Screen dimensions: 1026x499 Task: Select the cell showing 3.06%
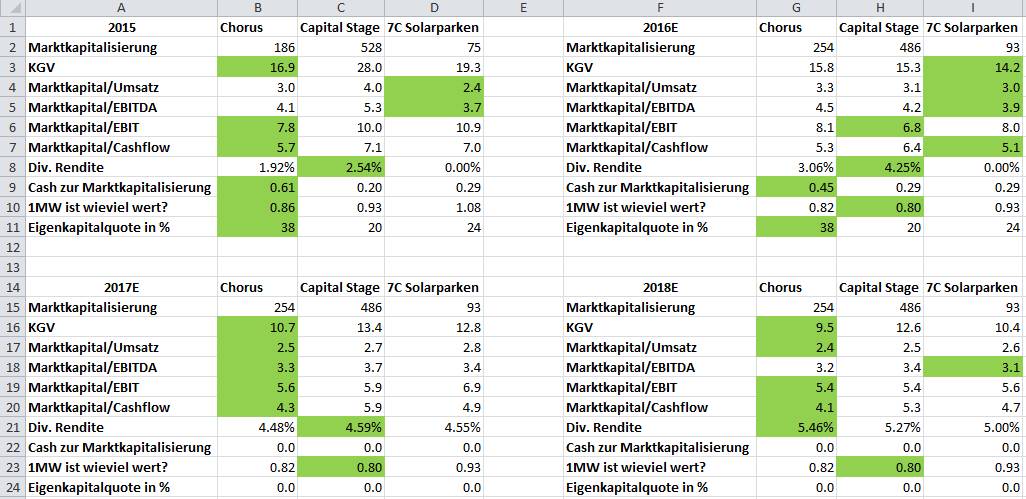point(796,167)
